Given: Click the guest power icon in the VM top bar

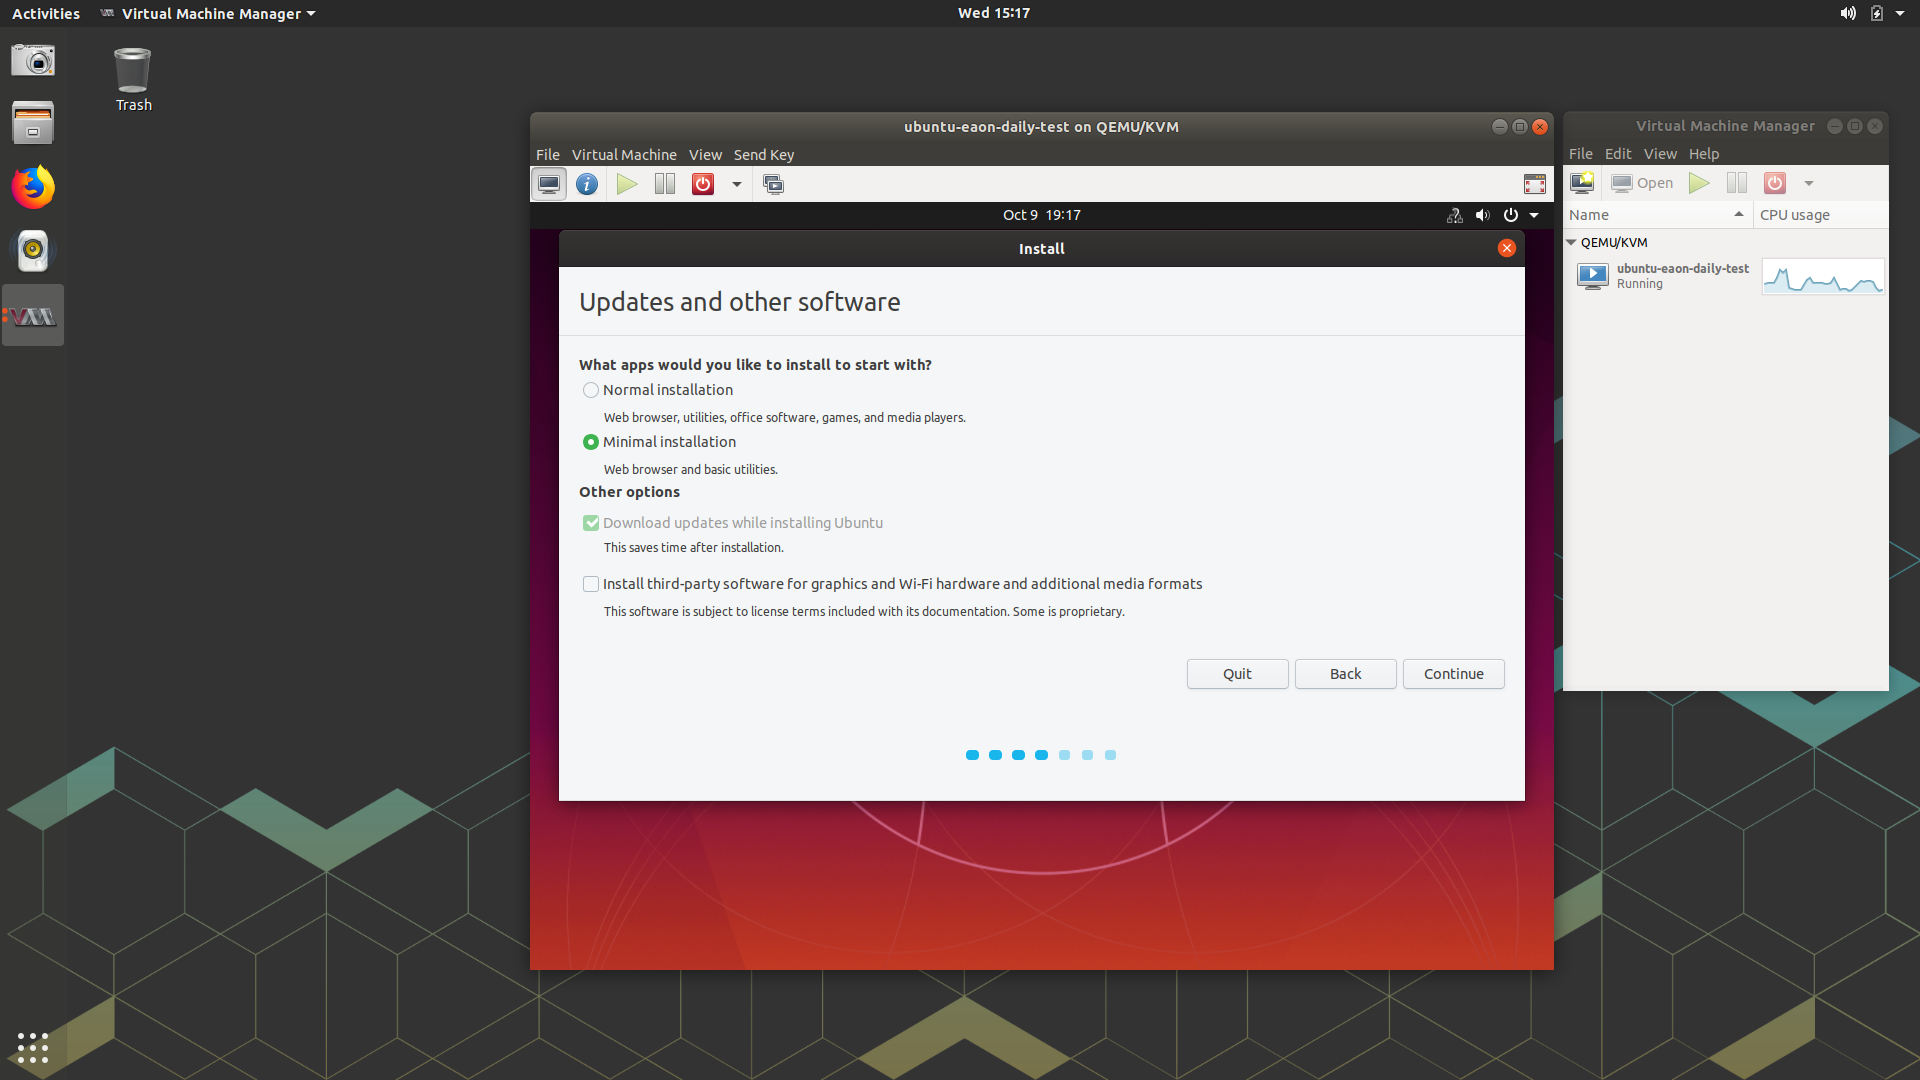Looking at the screenshot, I should pos(1510,215).
